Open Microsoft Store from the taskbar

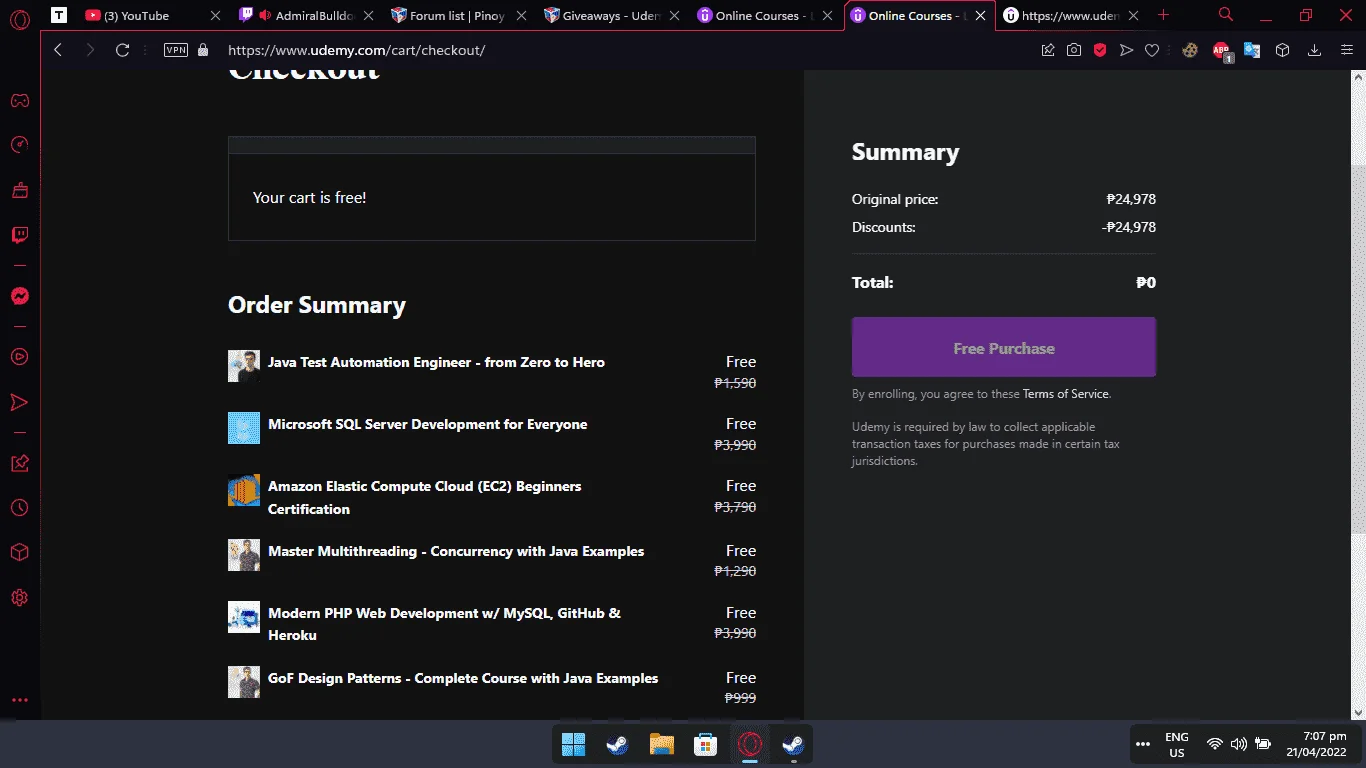click(706, 745)
